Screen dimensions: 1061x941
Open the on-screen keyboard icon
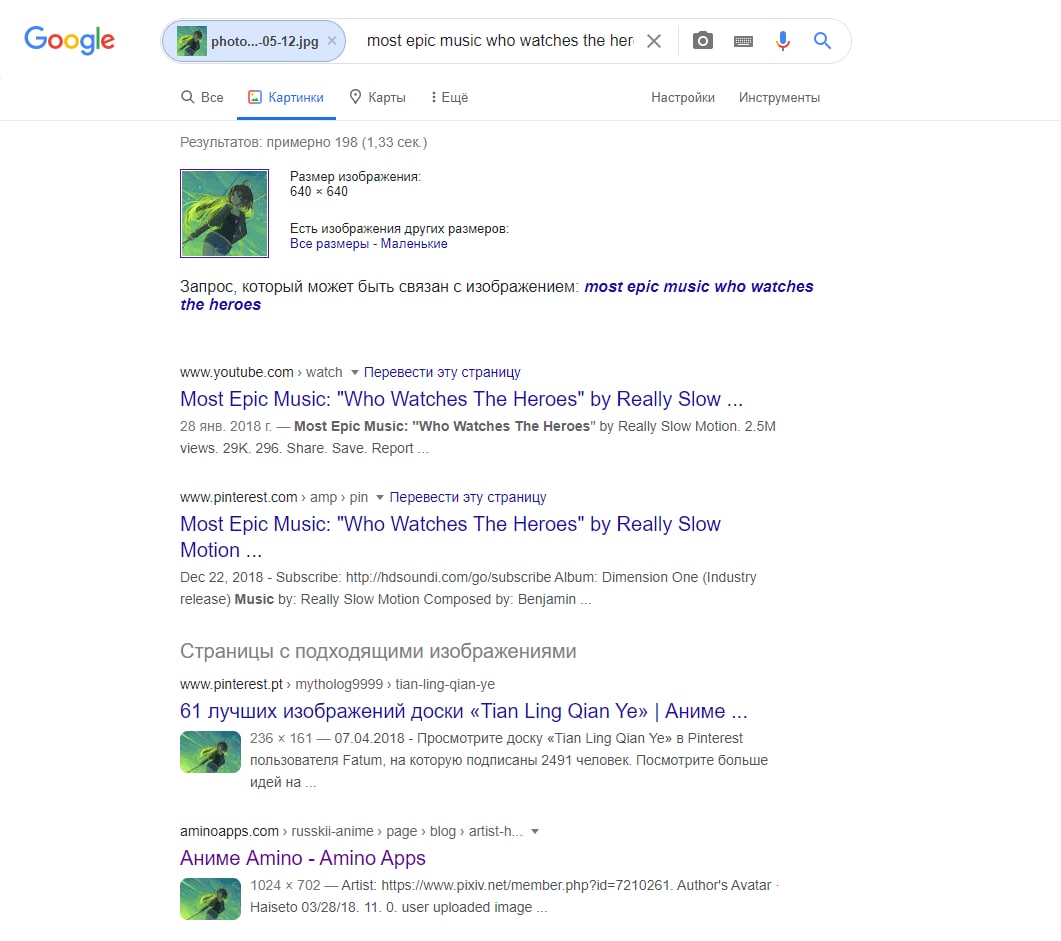coord(743,41)
